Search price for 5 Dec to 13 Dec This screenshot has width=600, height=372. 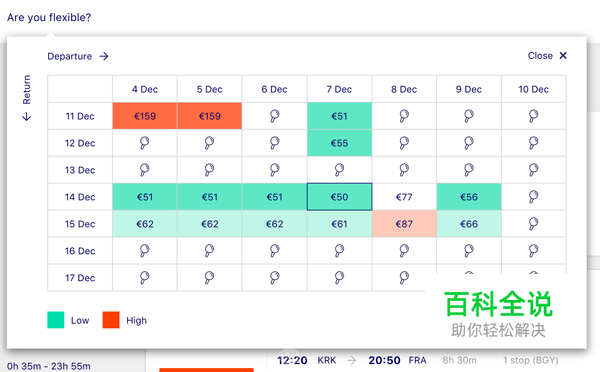209,170
